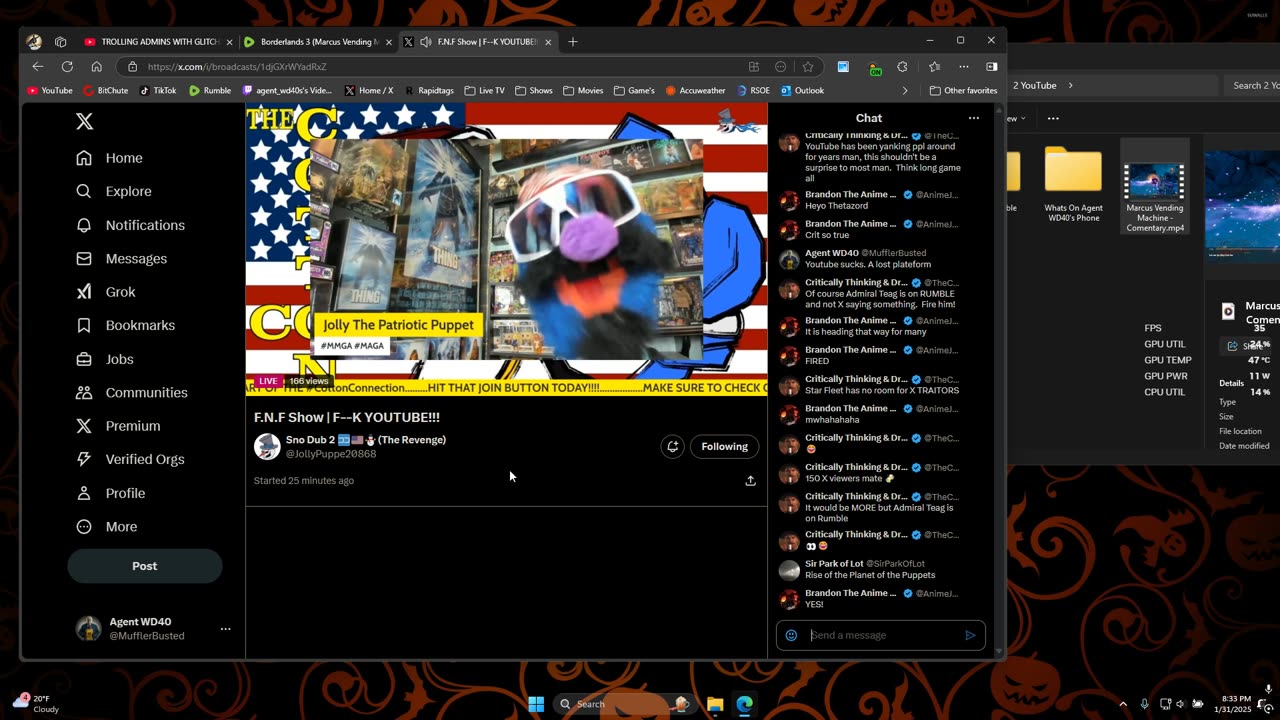The image size is (1280, 720).
Task: Click the Premium X icon
Action: pos(84,426)
